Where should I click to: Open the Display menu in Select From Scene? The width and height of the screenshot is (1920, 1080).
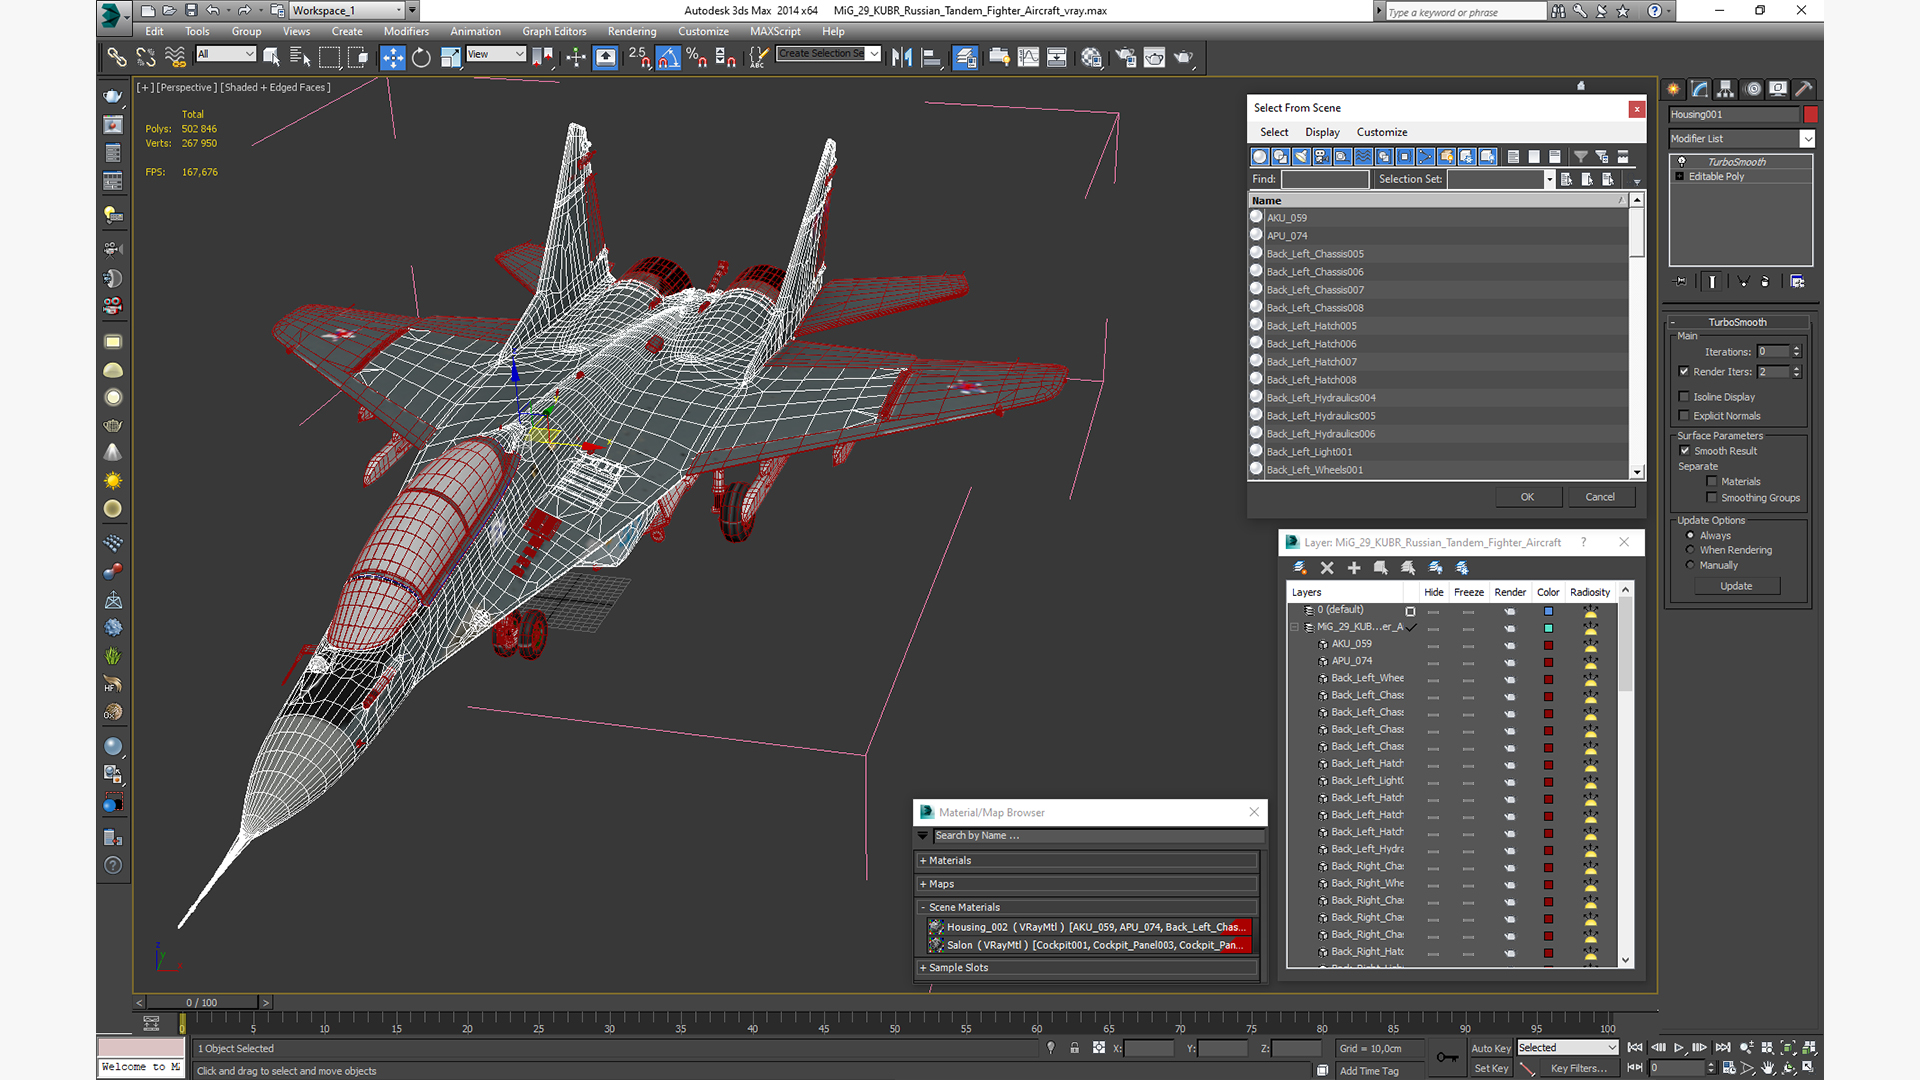click(1321, 132)
